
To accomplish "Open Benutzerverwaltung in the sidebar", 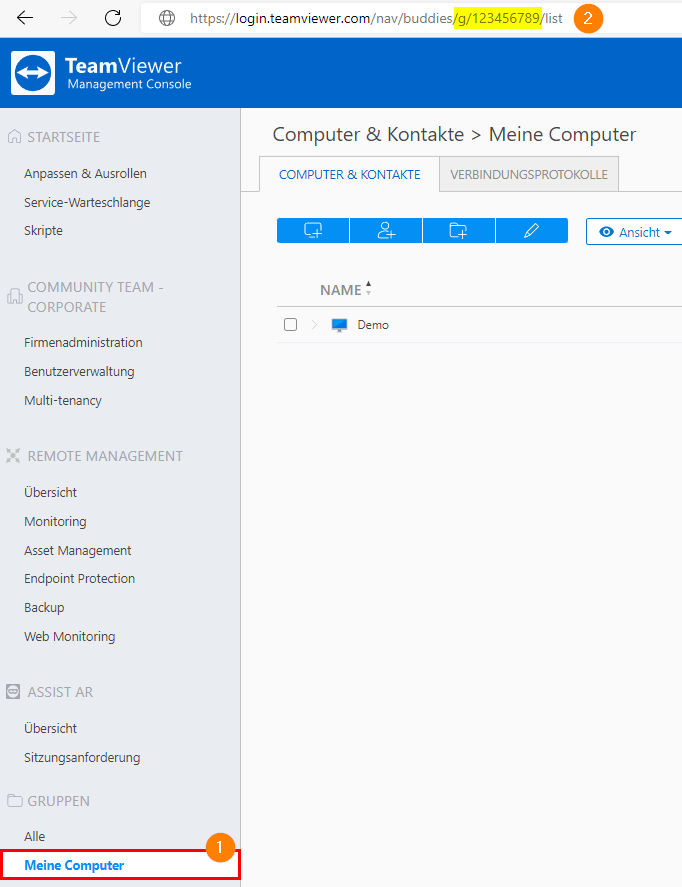I will (79, 372).
